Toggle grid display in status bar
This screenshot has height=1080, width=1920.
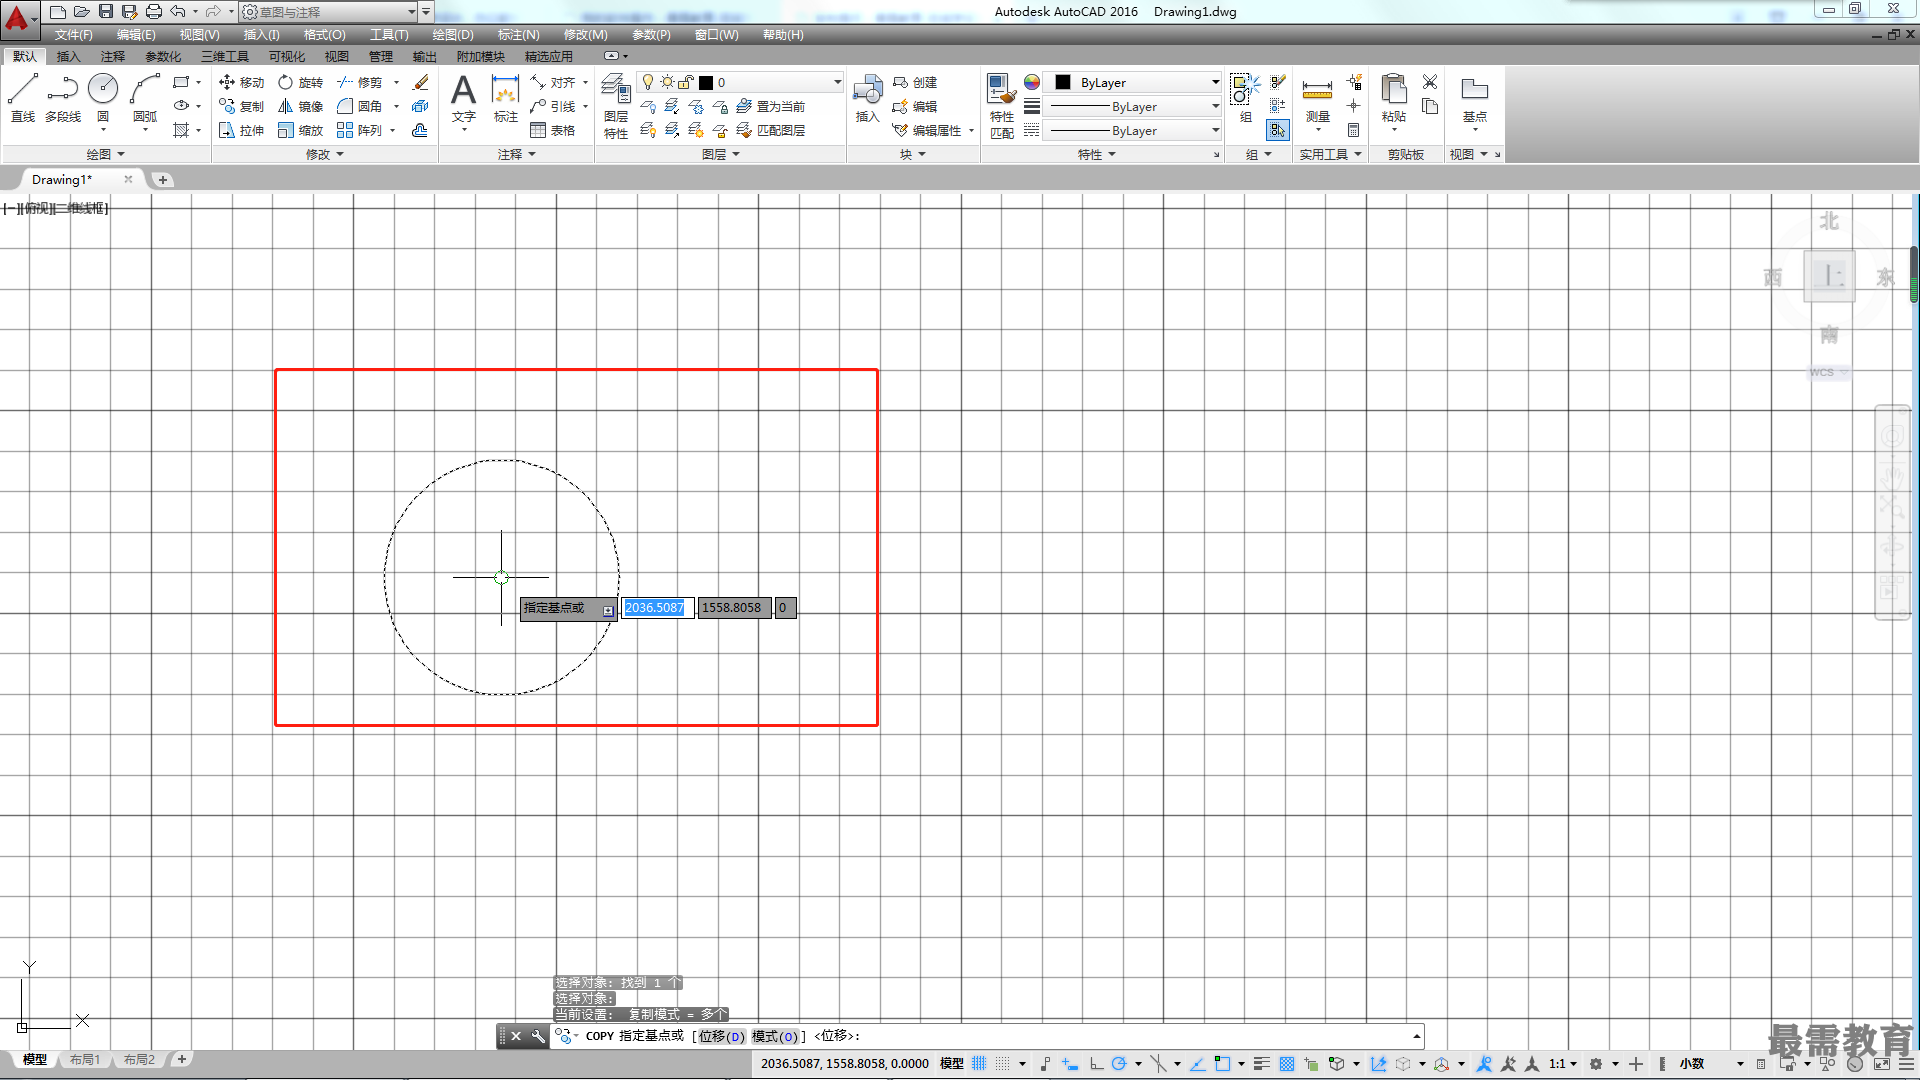tap(979, 1064)
